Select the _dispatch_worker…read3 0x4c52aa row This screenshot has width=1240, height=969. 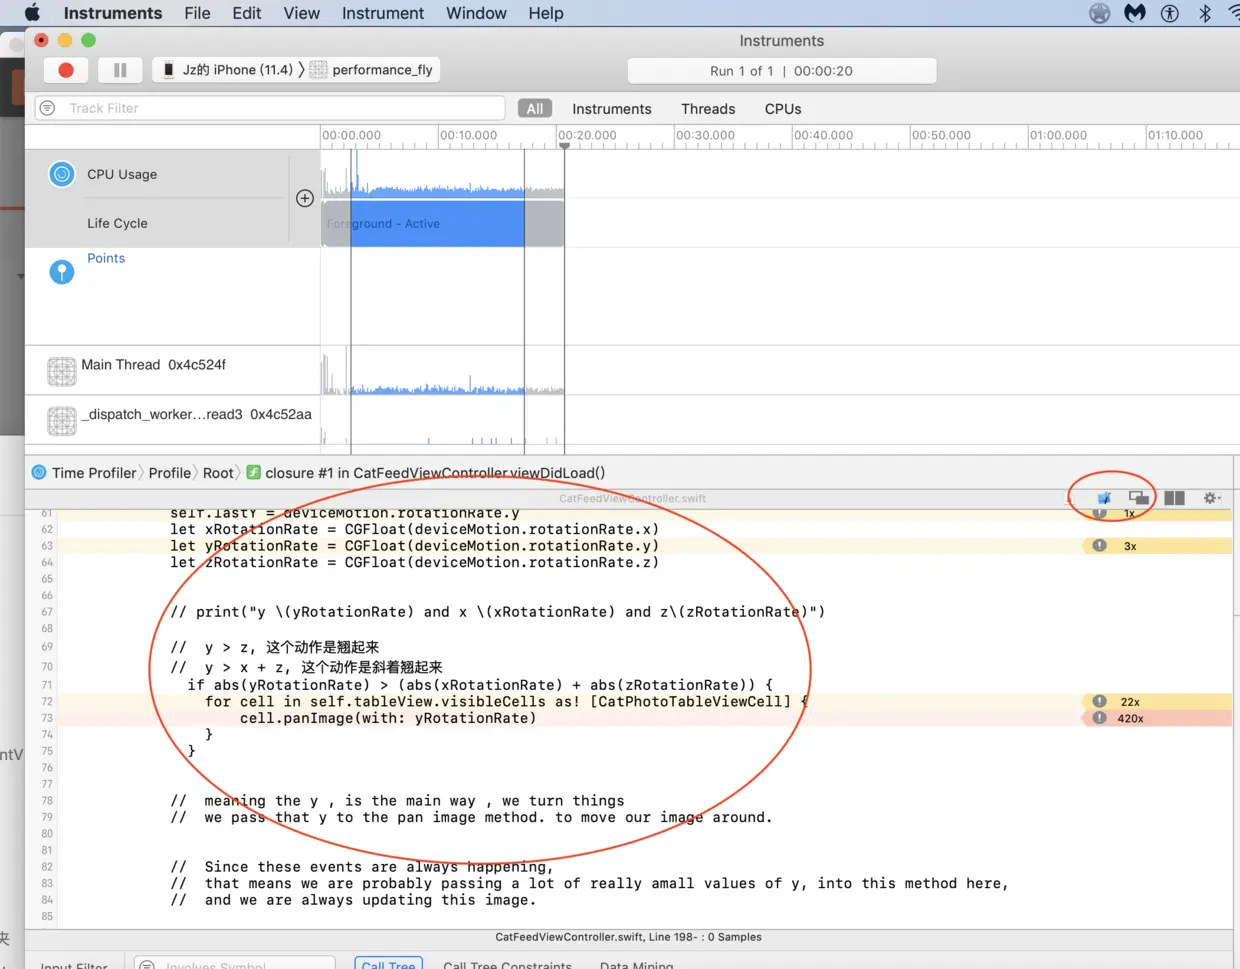(x=196, y=414)
